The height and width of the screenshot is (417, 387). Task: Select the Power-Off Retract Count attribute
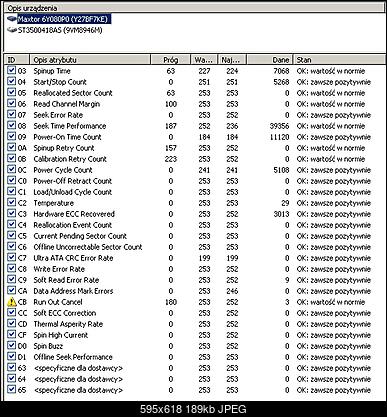pyautogui.click(x=73, y=181)
